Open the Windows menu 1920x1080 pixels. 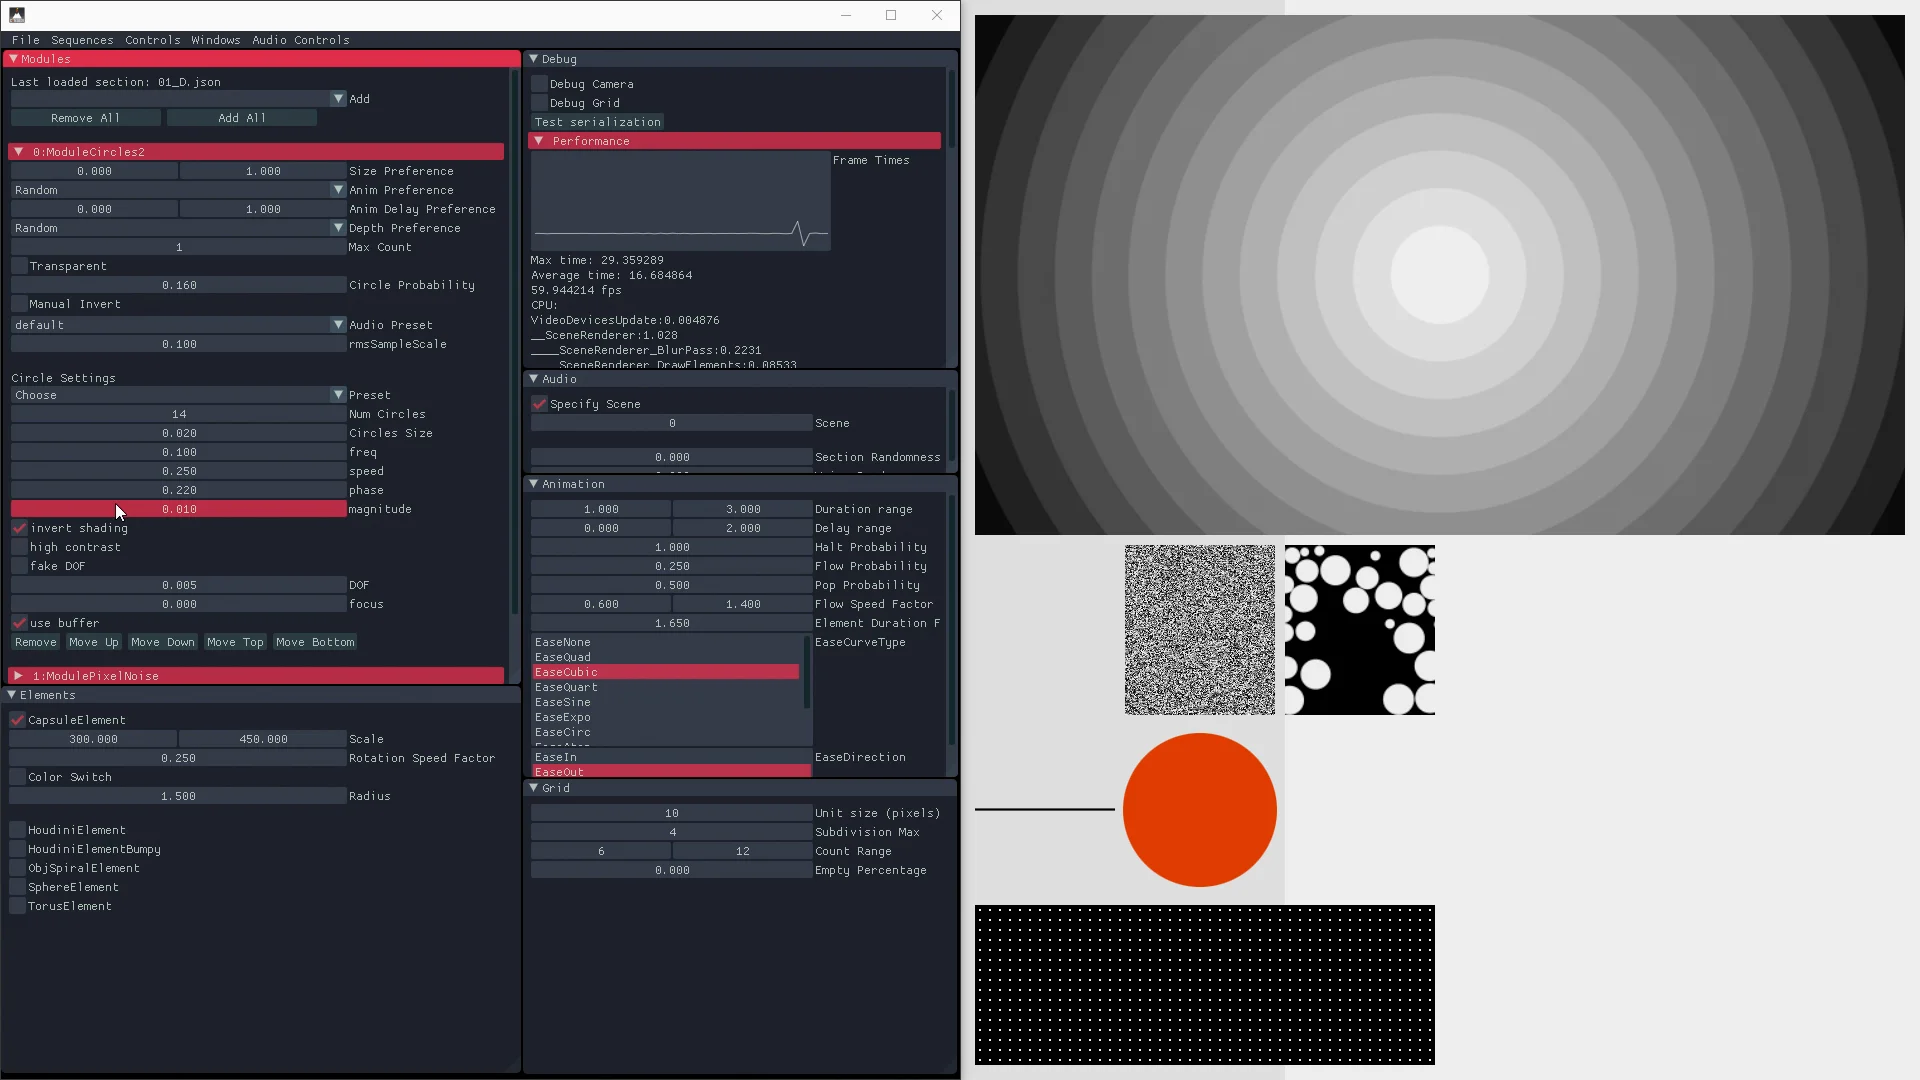[216, 40]
